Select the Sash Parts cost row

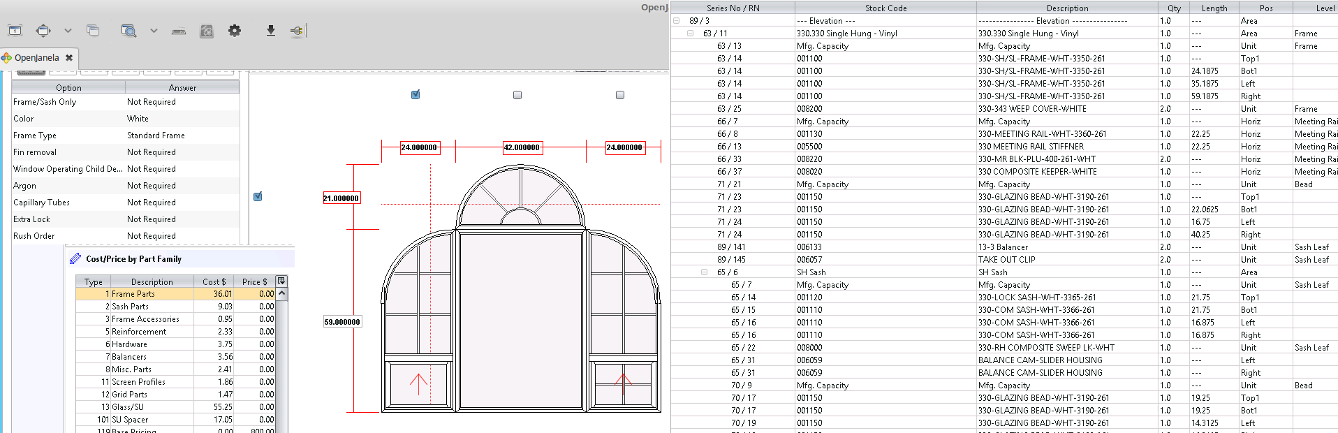pos(175,306)
